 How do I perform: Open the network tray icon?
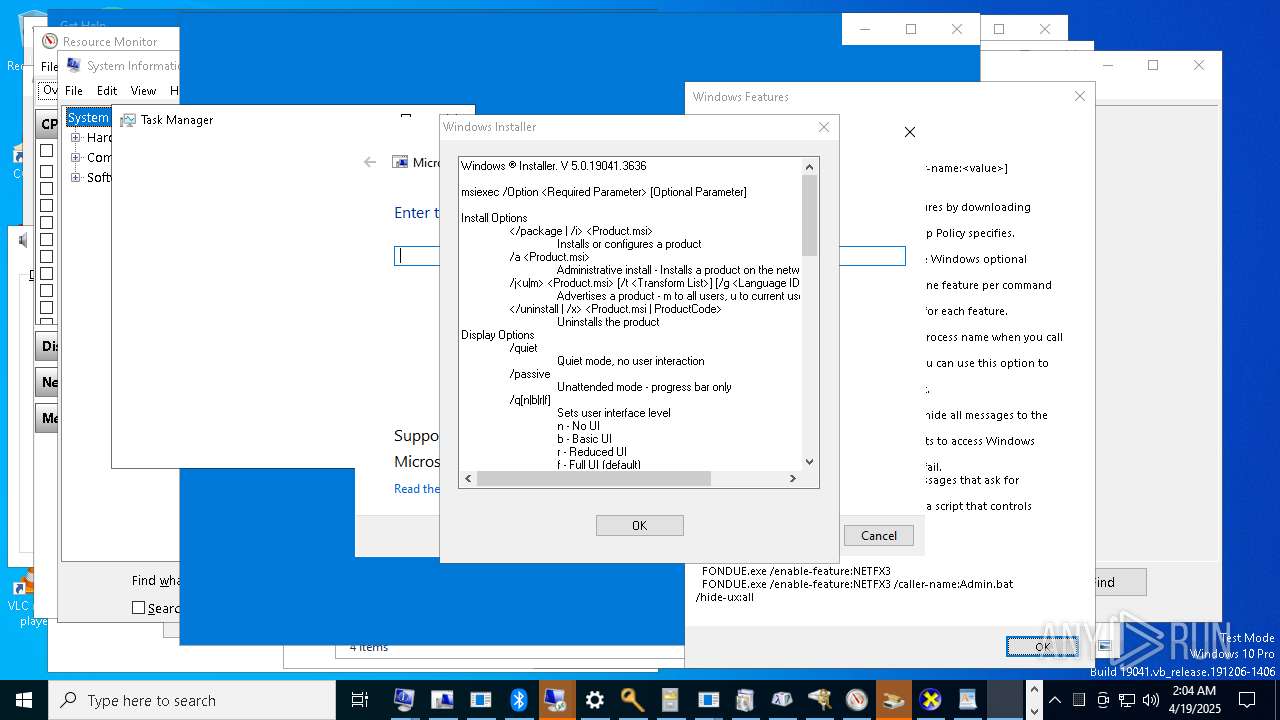1127,700
